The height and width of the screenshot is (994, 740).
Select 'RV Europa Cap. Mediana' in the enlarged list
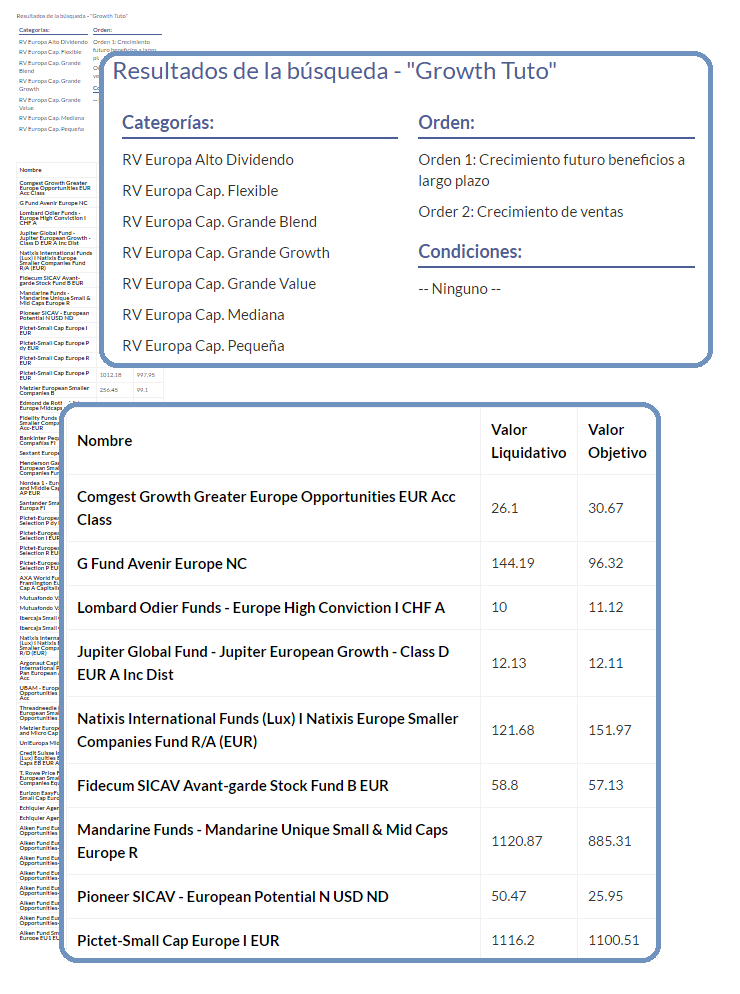203,315
